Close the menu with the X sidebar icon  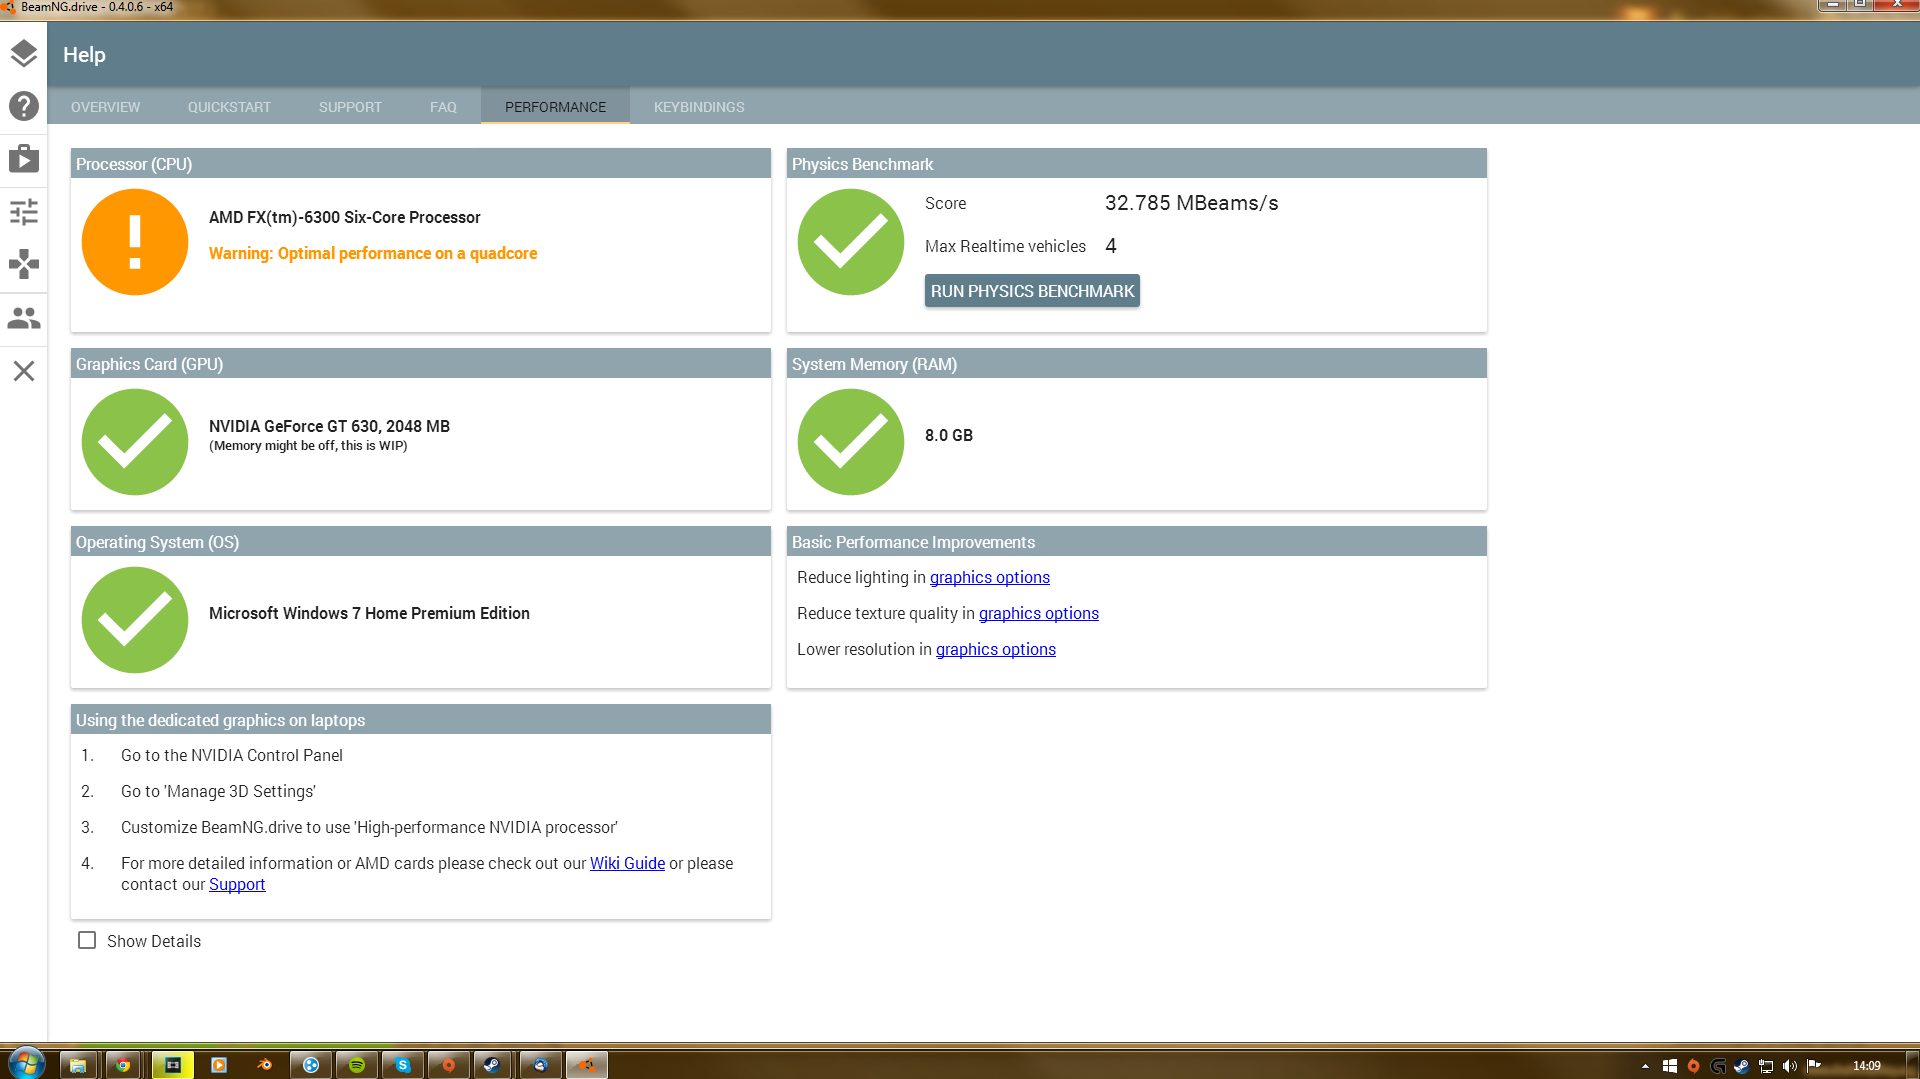point(24,371)
